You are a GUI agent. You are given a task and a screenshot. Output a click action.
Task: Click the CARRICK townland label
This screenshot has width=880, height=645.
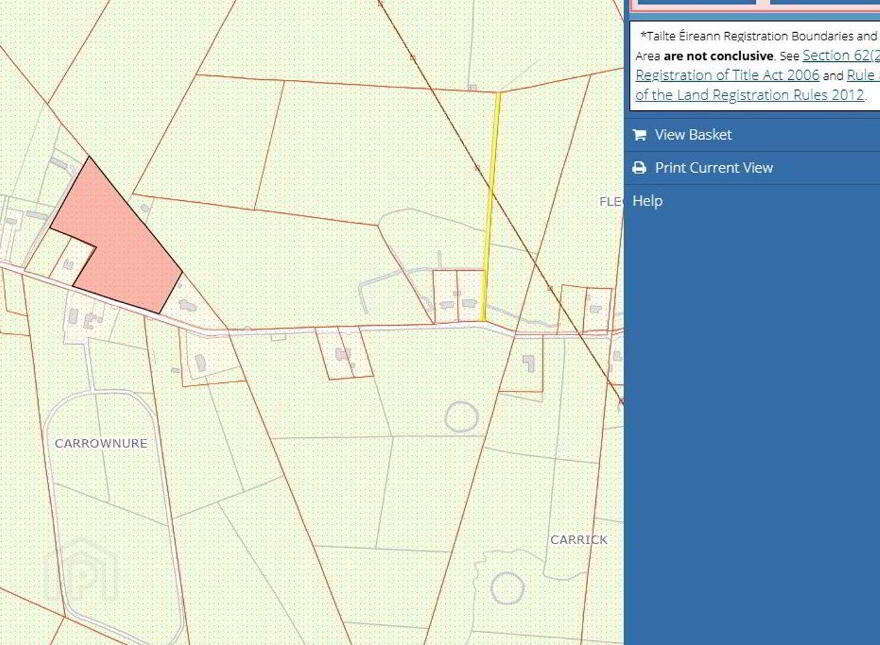pyautogui.click(x=579, y=540)
